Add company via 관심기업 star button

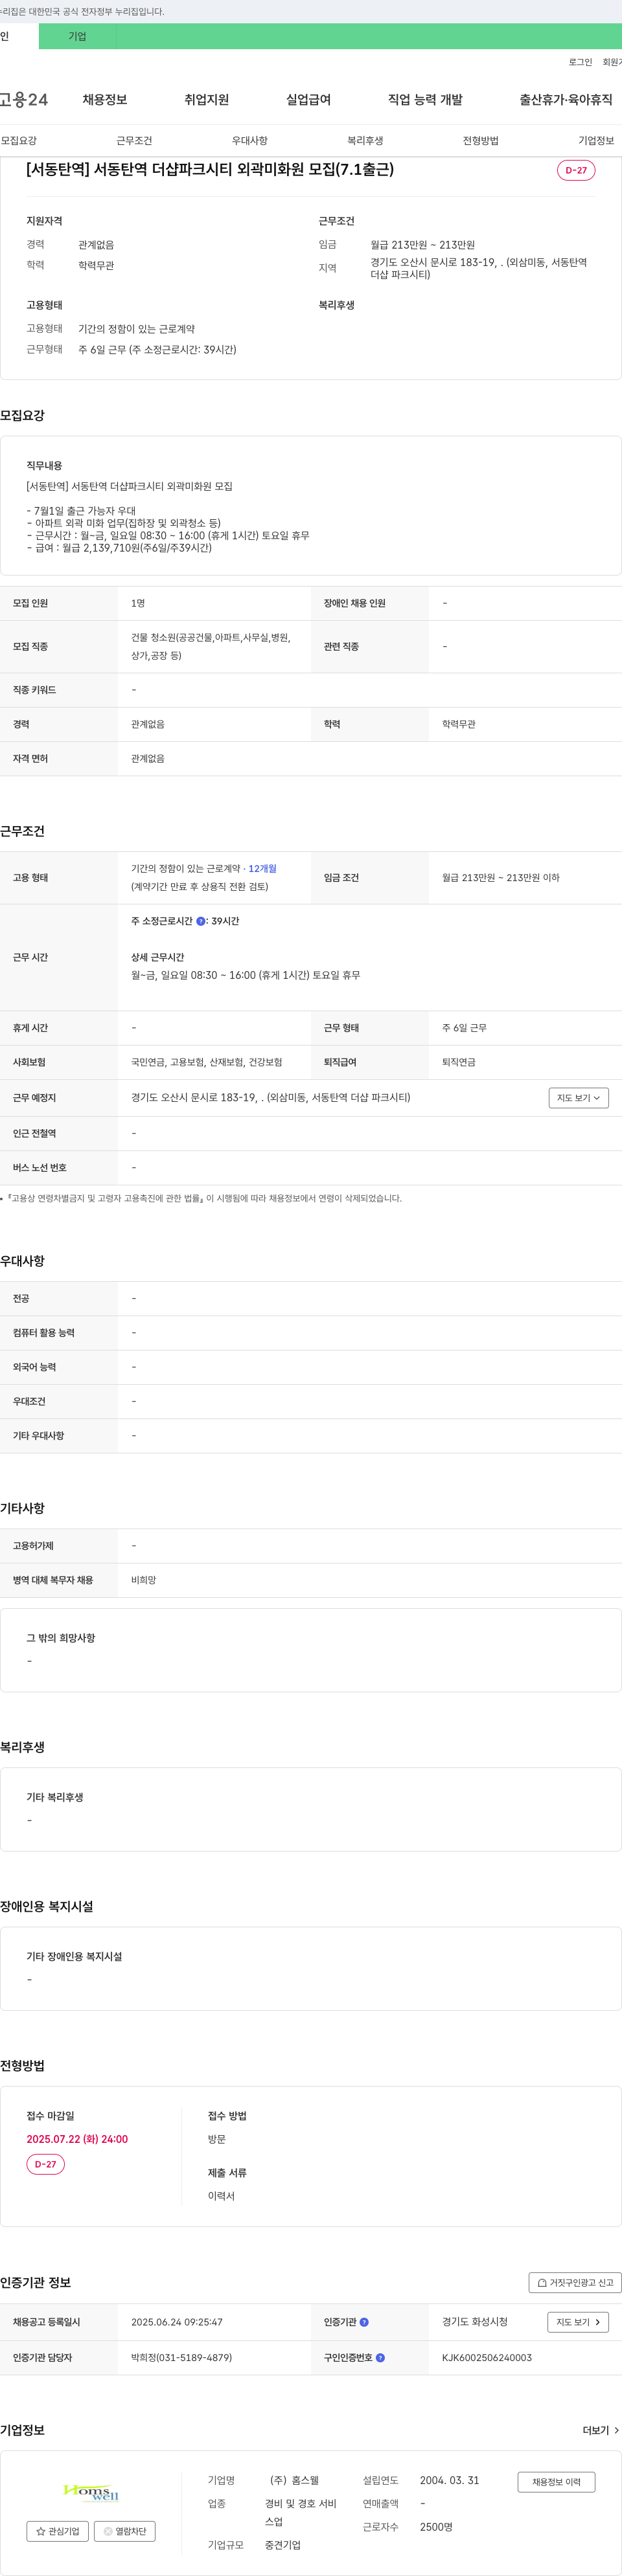click(x=57, y=2532)
